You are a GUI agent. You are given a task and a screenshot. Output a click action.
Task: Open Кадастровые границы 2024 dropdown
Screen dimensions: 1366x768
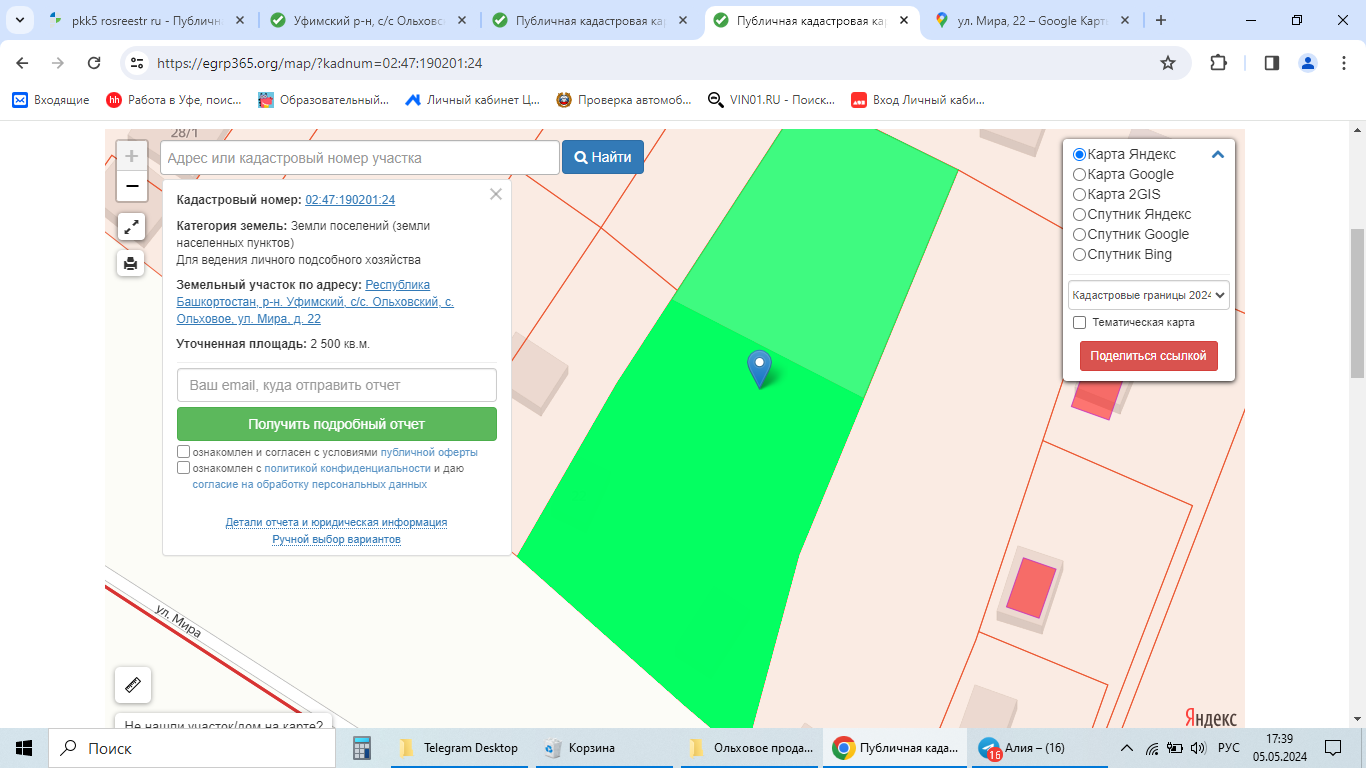[x=1148, y=295]
